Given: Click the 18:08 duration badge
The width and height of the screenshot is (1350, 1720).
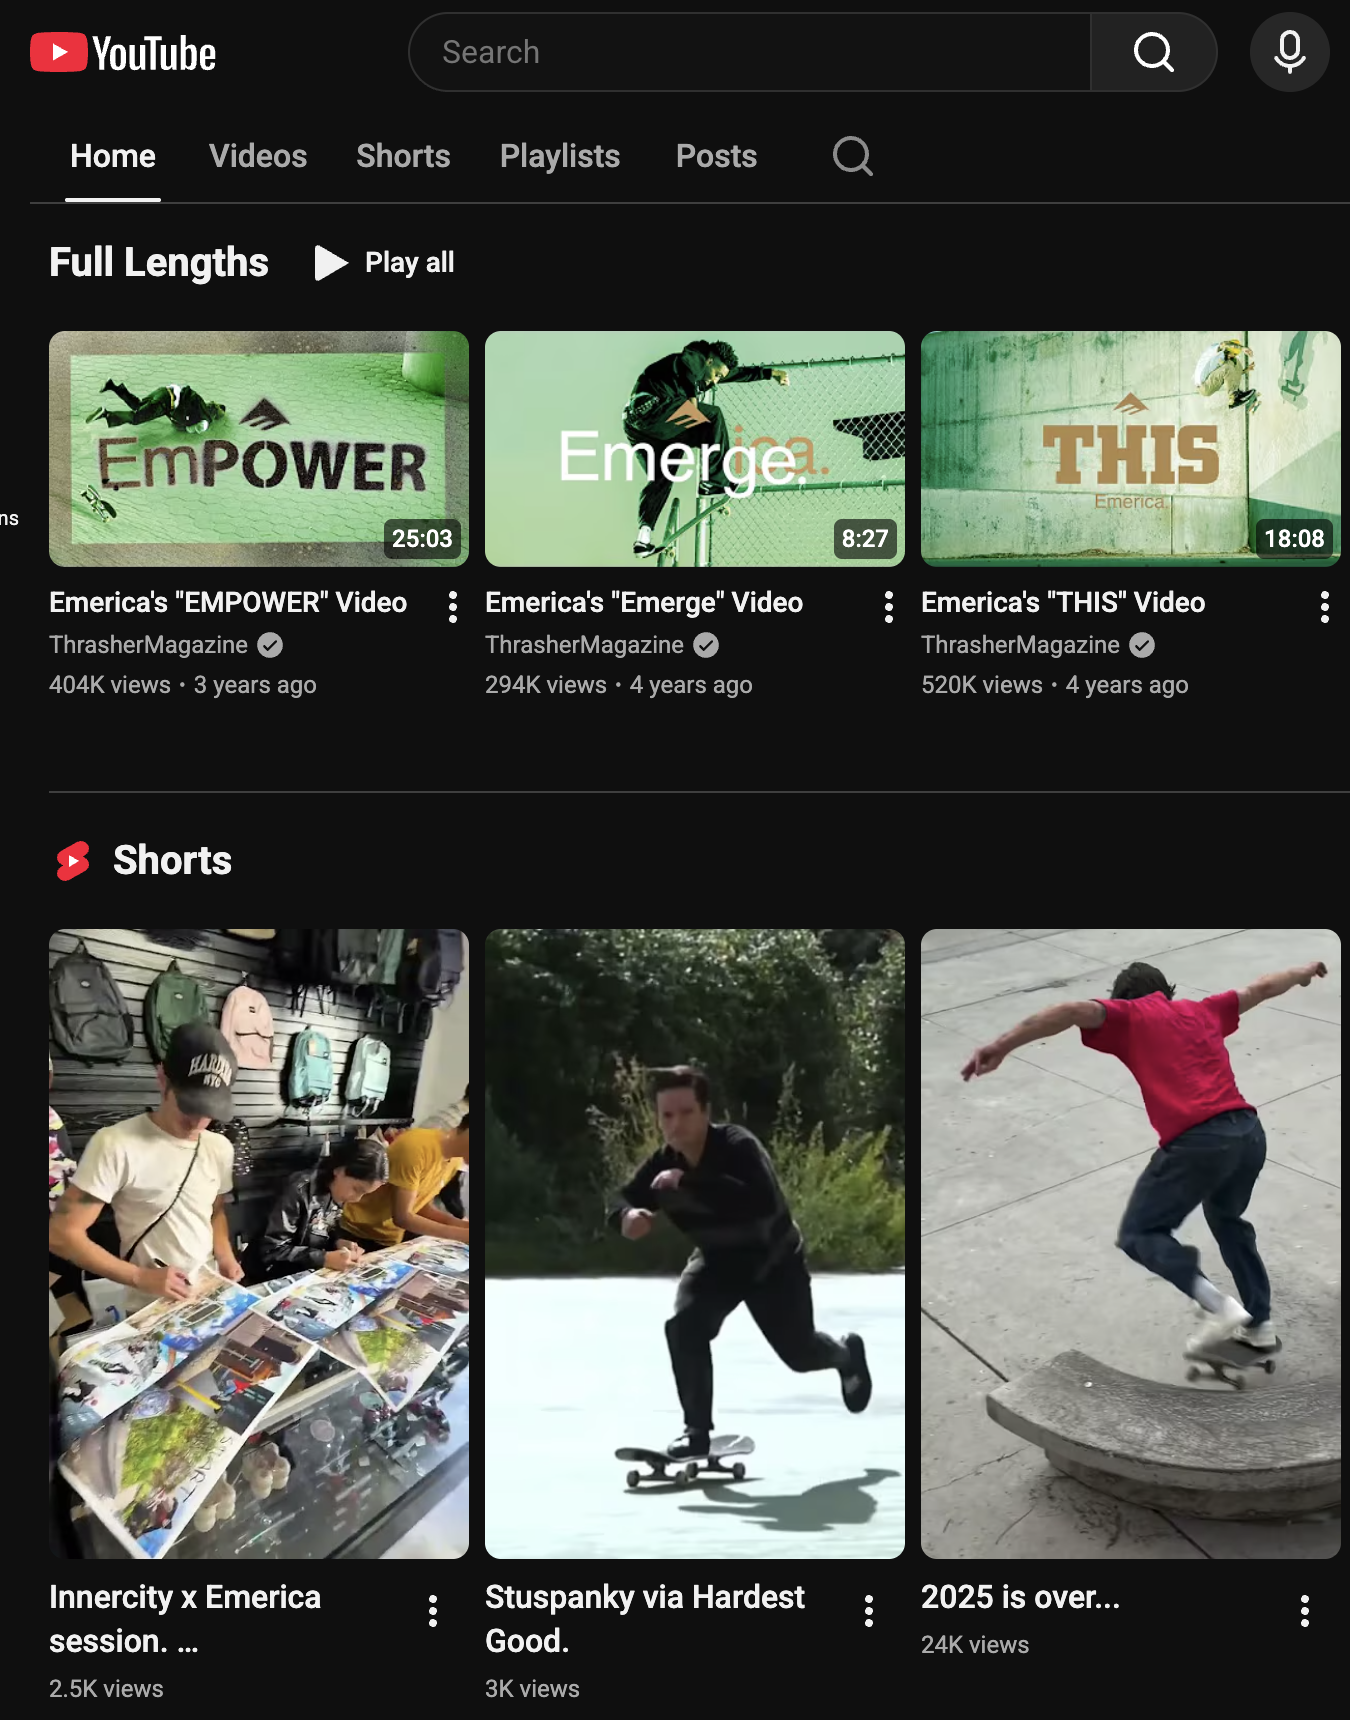Looking at the screenshot, I should tap(1294, 539).
